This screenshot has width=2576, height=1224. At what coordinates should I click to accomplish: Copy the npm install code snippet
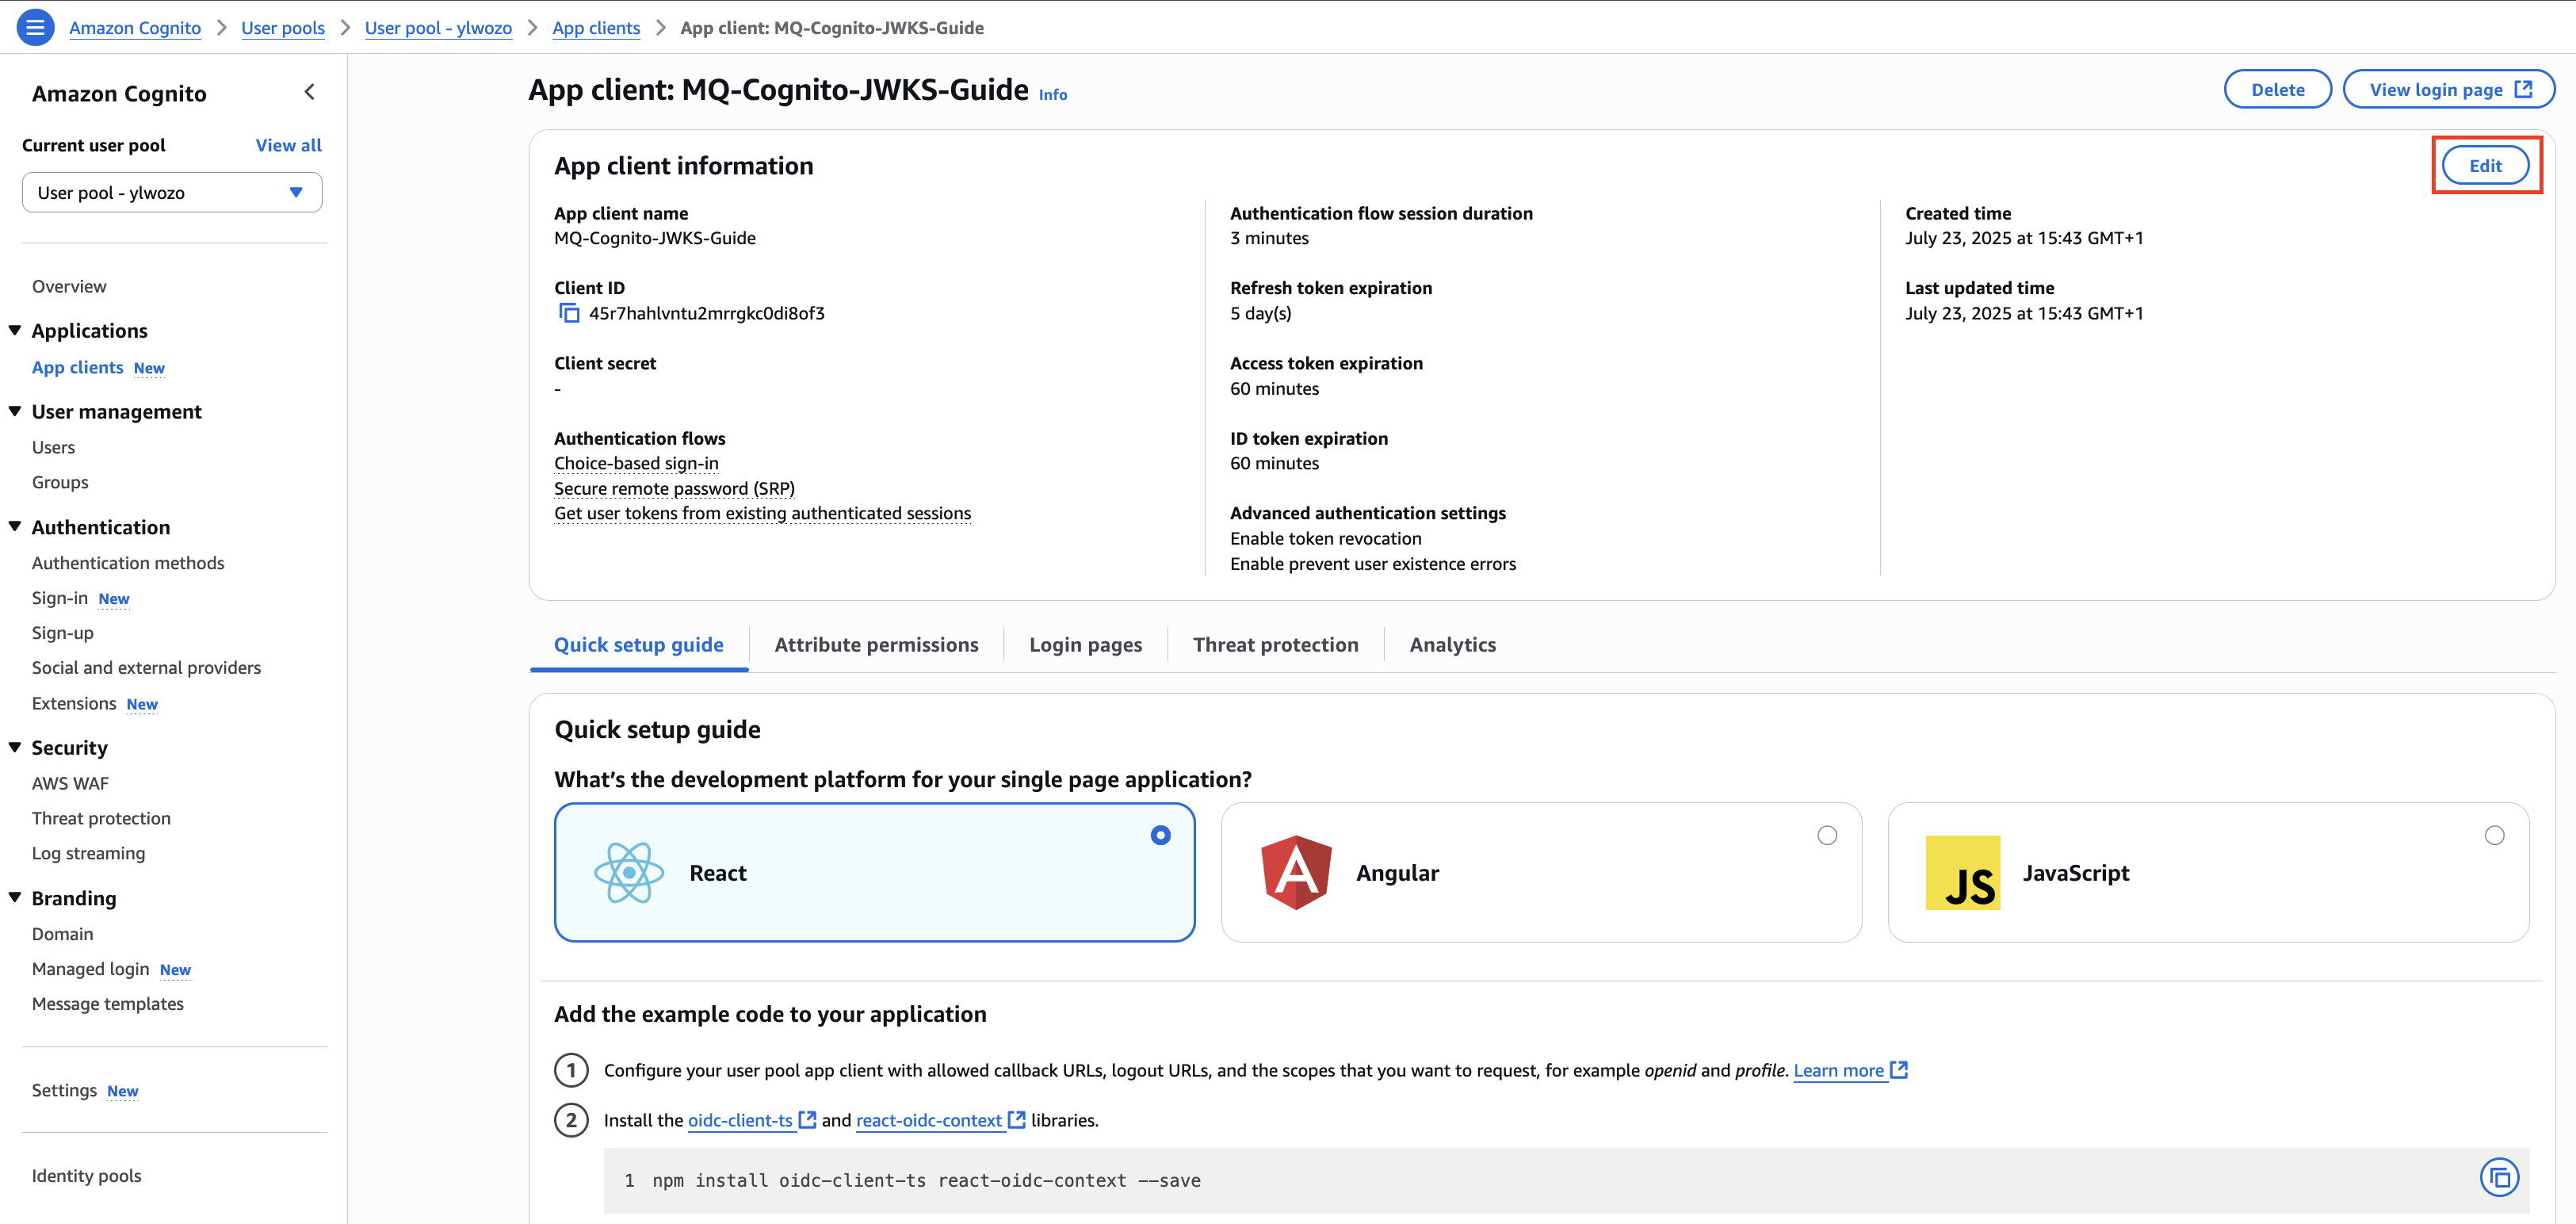(x=2499, y=1178)
